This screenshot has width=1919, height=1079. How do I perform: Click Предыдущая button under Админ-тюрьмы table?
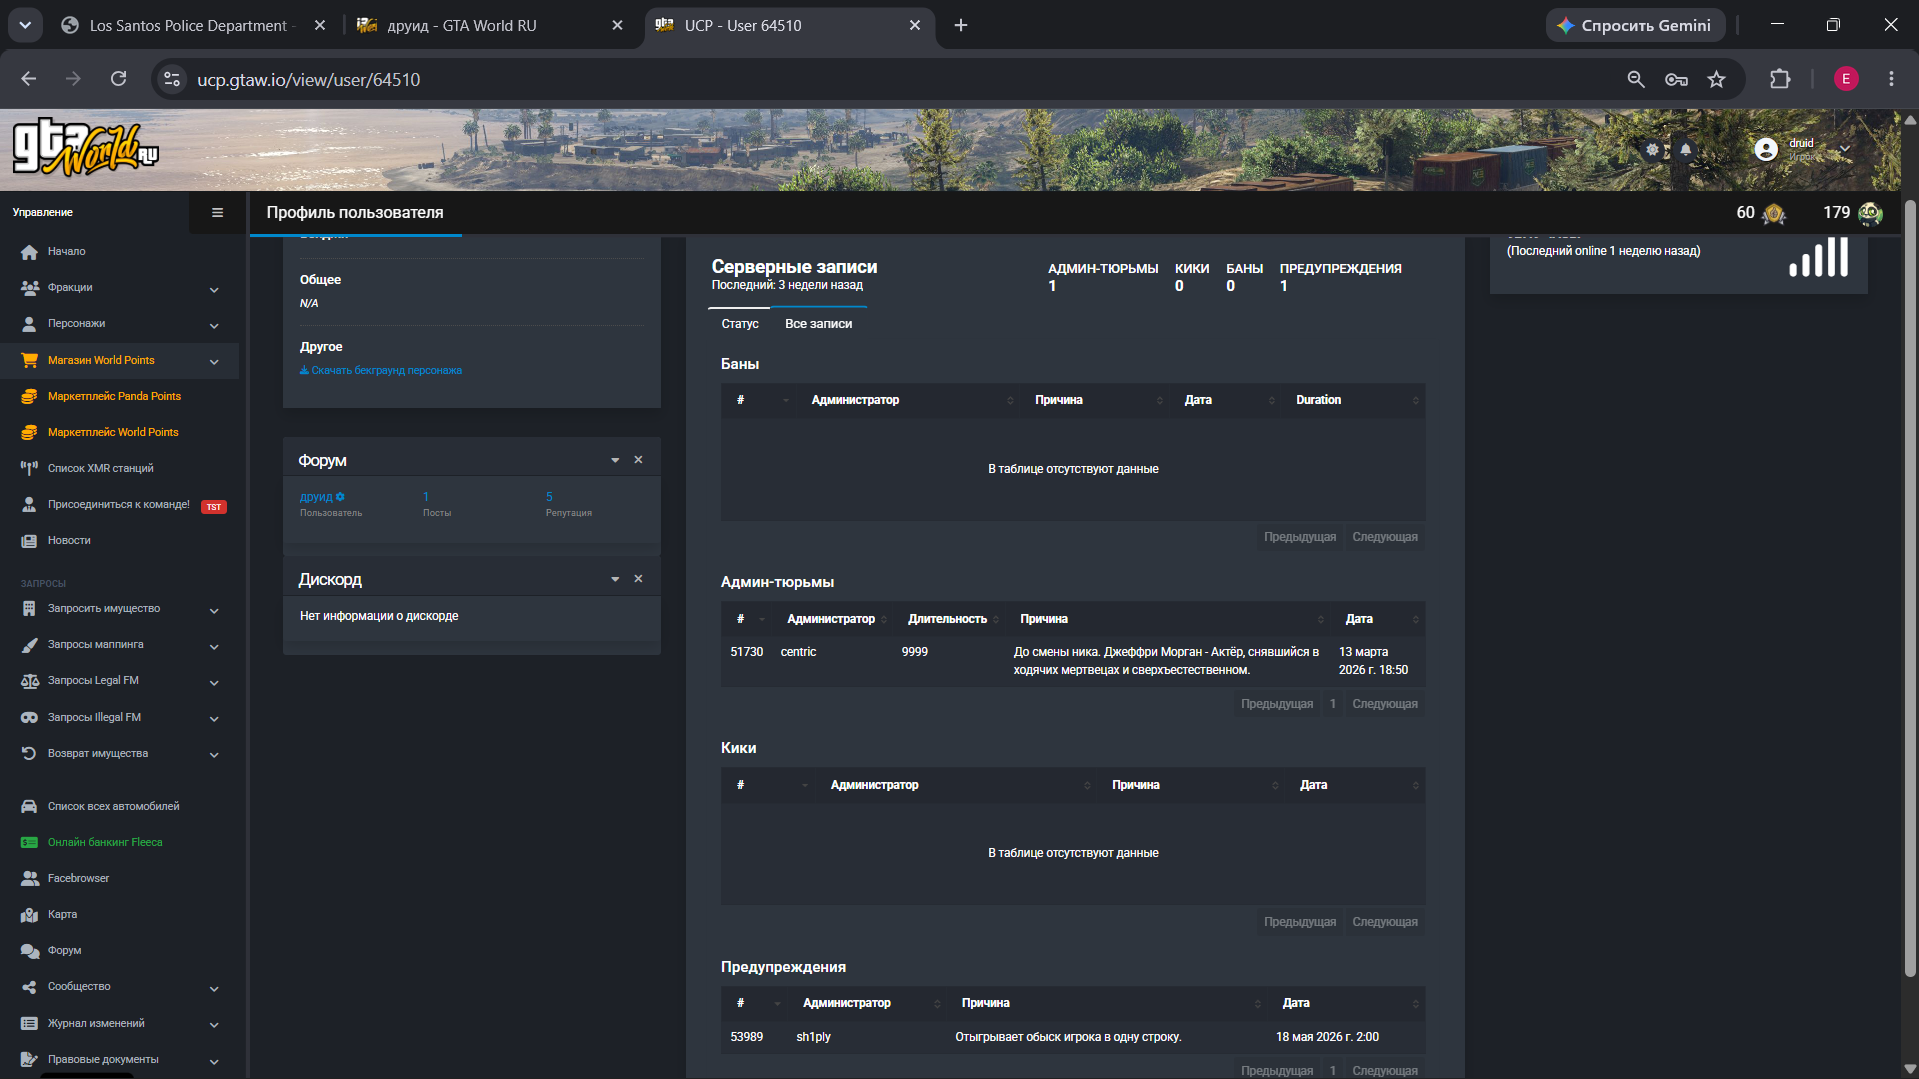1277,704
